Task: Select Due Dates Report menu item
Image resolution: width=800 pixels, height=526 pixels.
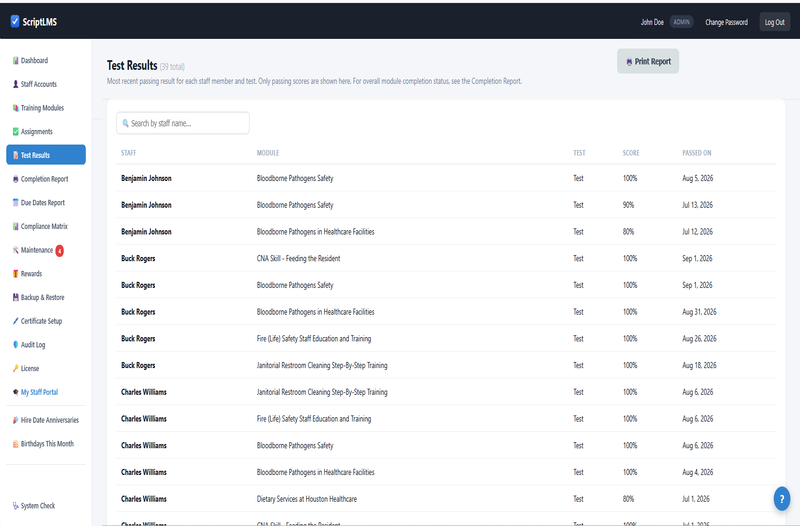Action: (x=46, y=203)
